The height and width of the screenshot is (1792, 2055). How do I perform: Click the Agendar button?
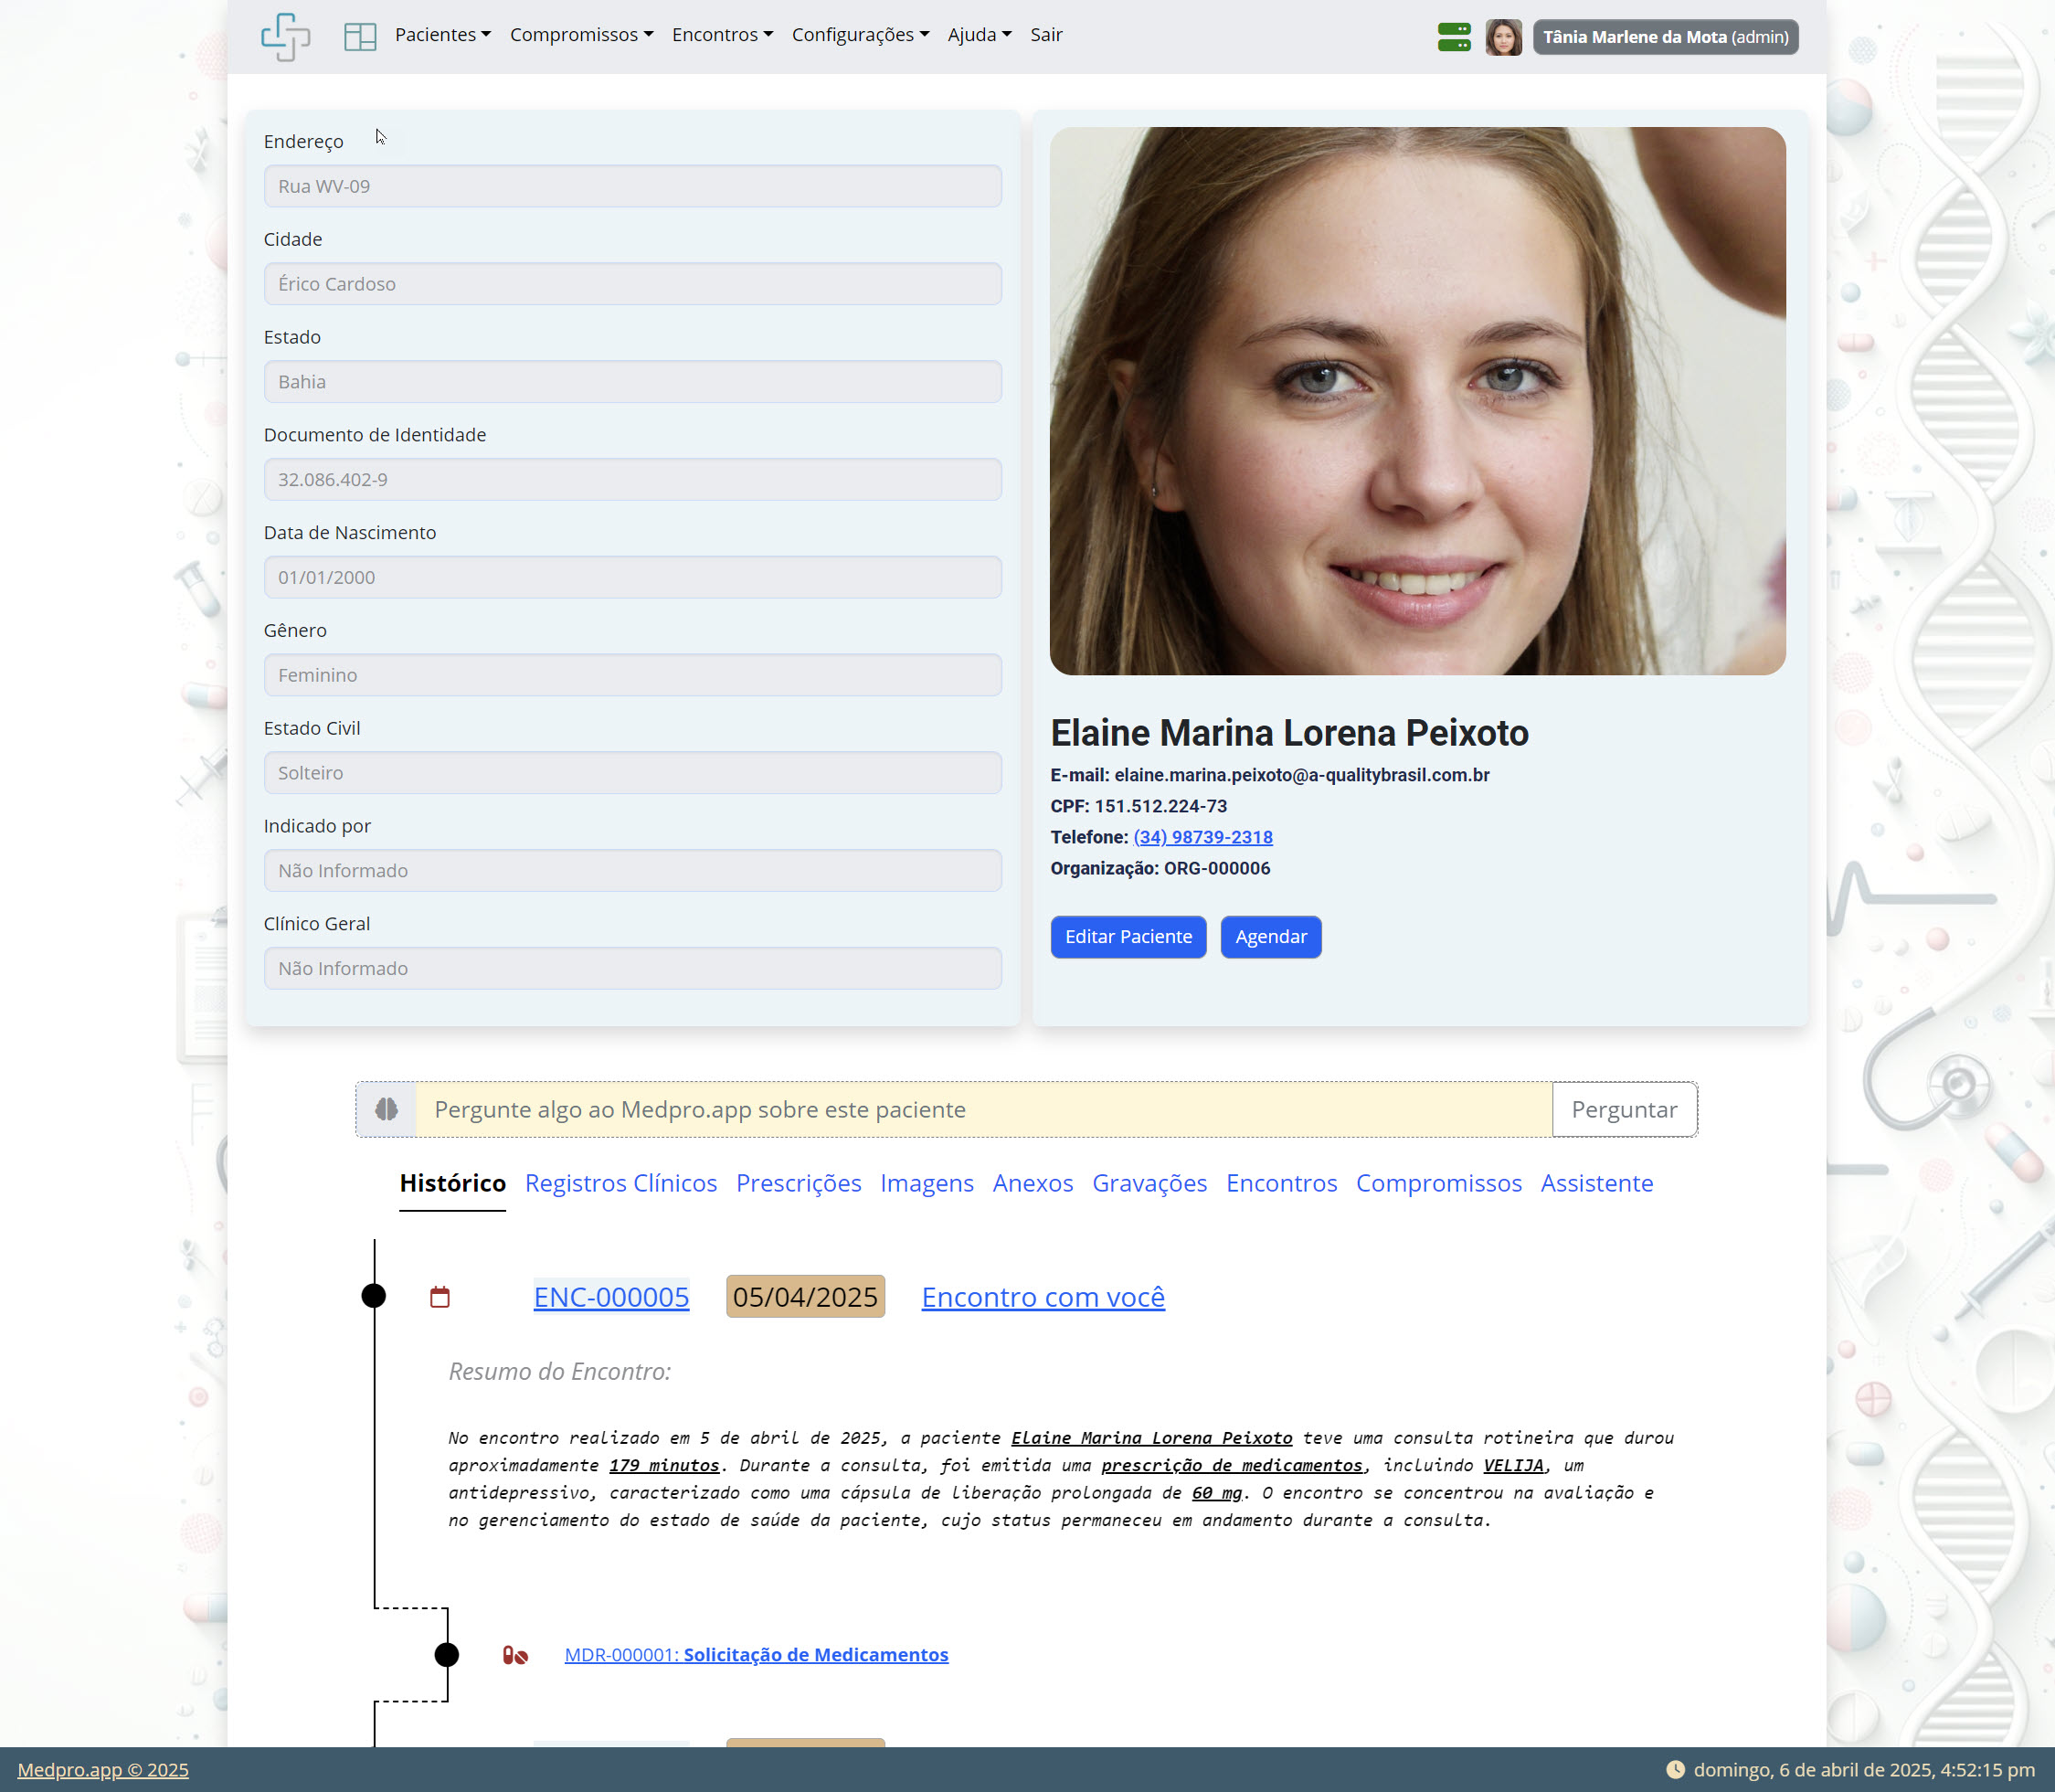tap(1270, 937)
